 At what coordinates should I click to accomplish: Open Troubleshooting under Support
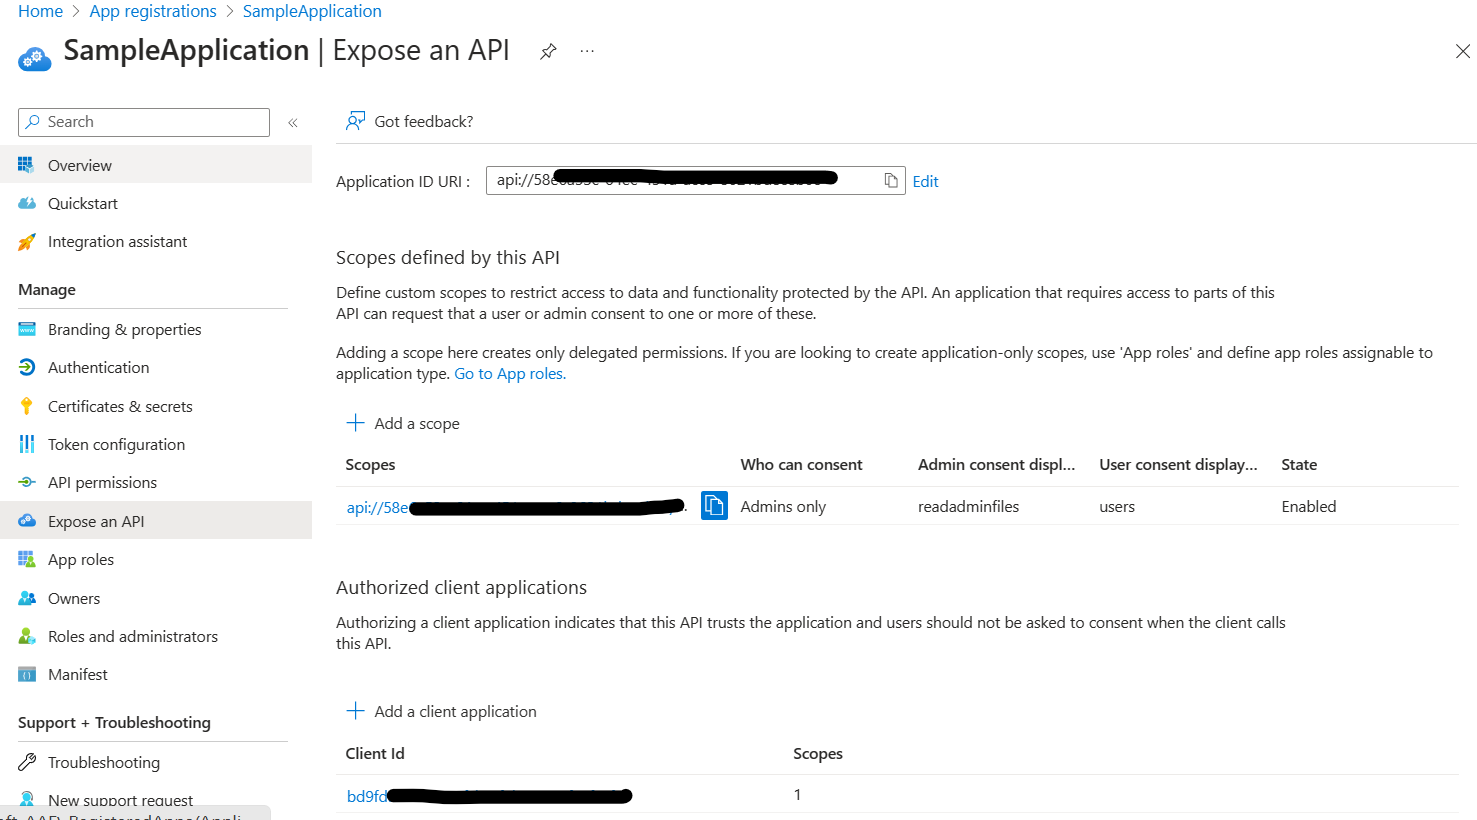pyautogui.click(x=104, y=763)
